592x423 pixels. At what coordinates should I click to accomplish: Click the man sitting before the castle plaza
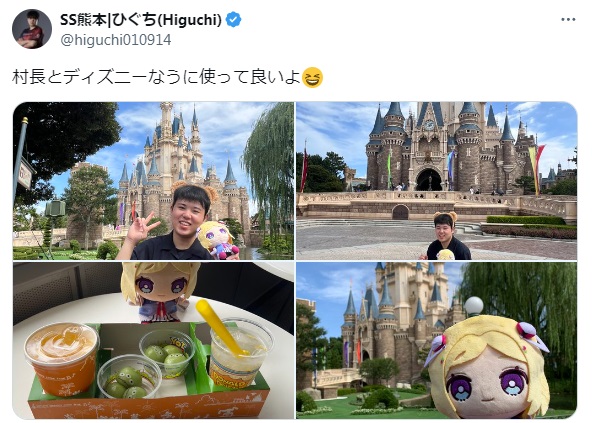(447, 237)
